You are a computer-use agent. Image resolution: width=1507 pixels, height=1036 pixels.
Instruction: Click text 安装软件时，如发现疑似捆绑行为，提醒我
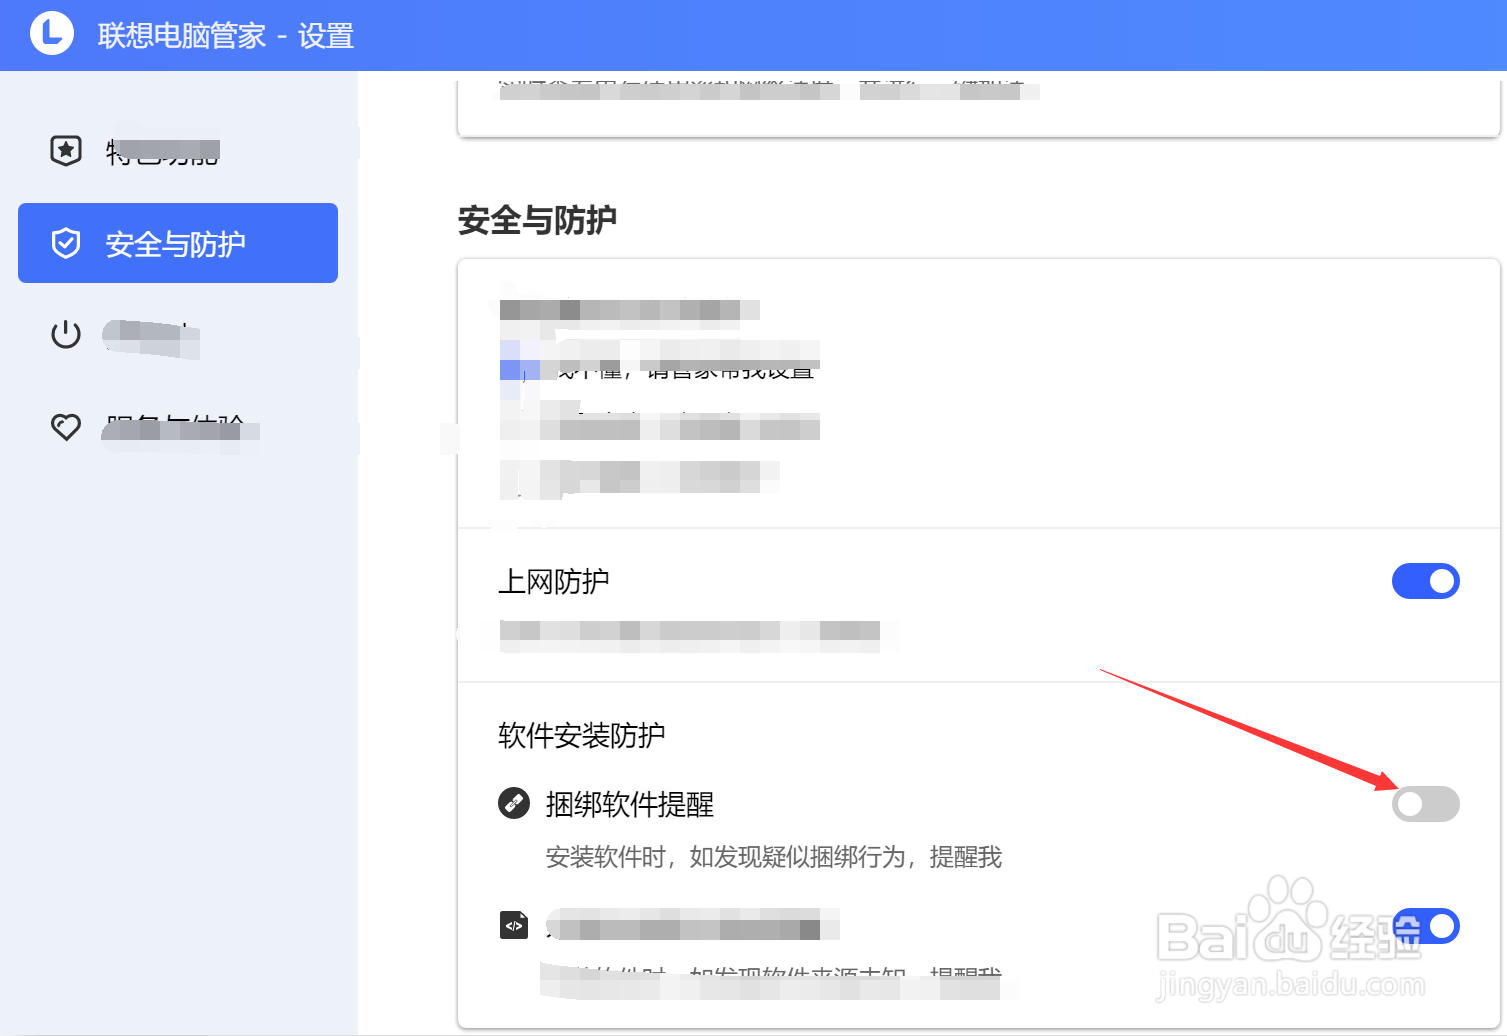[x=774, y=857]
